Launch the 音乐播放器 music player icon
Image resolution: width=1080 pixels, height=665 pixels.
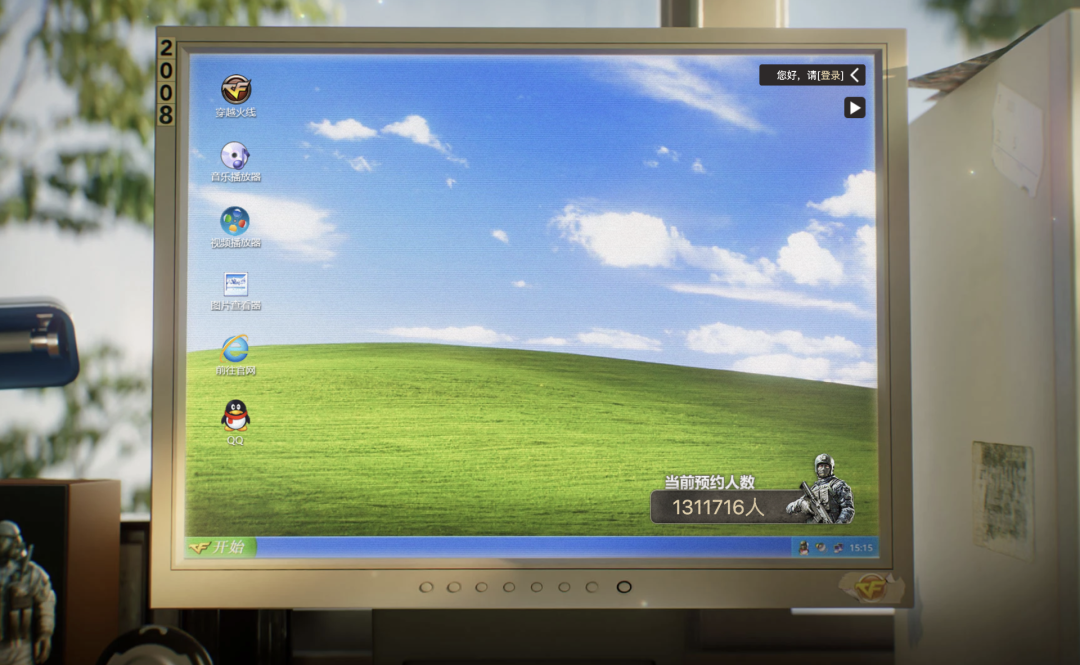pos(236,161)
